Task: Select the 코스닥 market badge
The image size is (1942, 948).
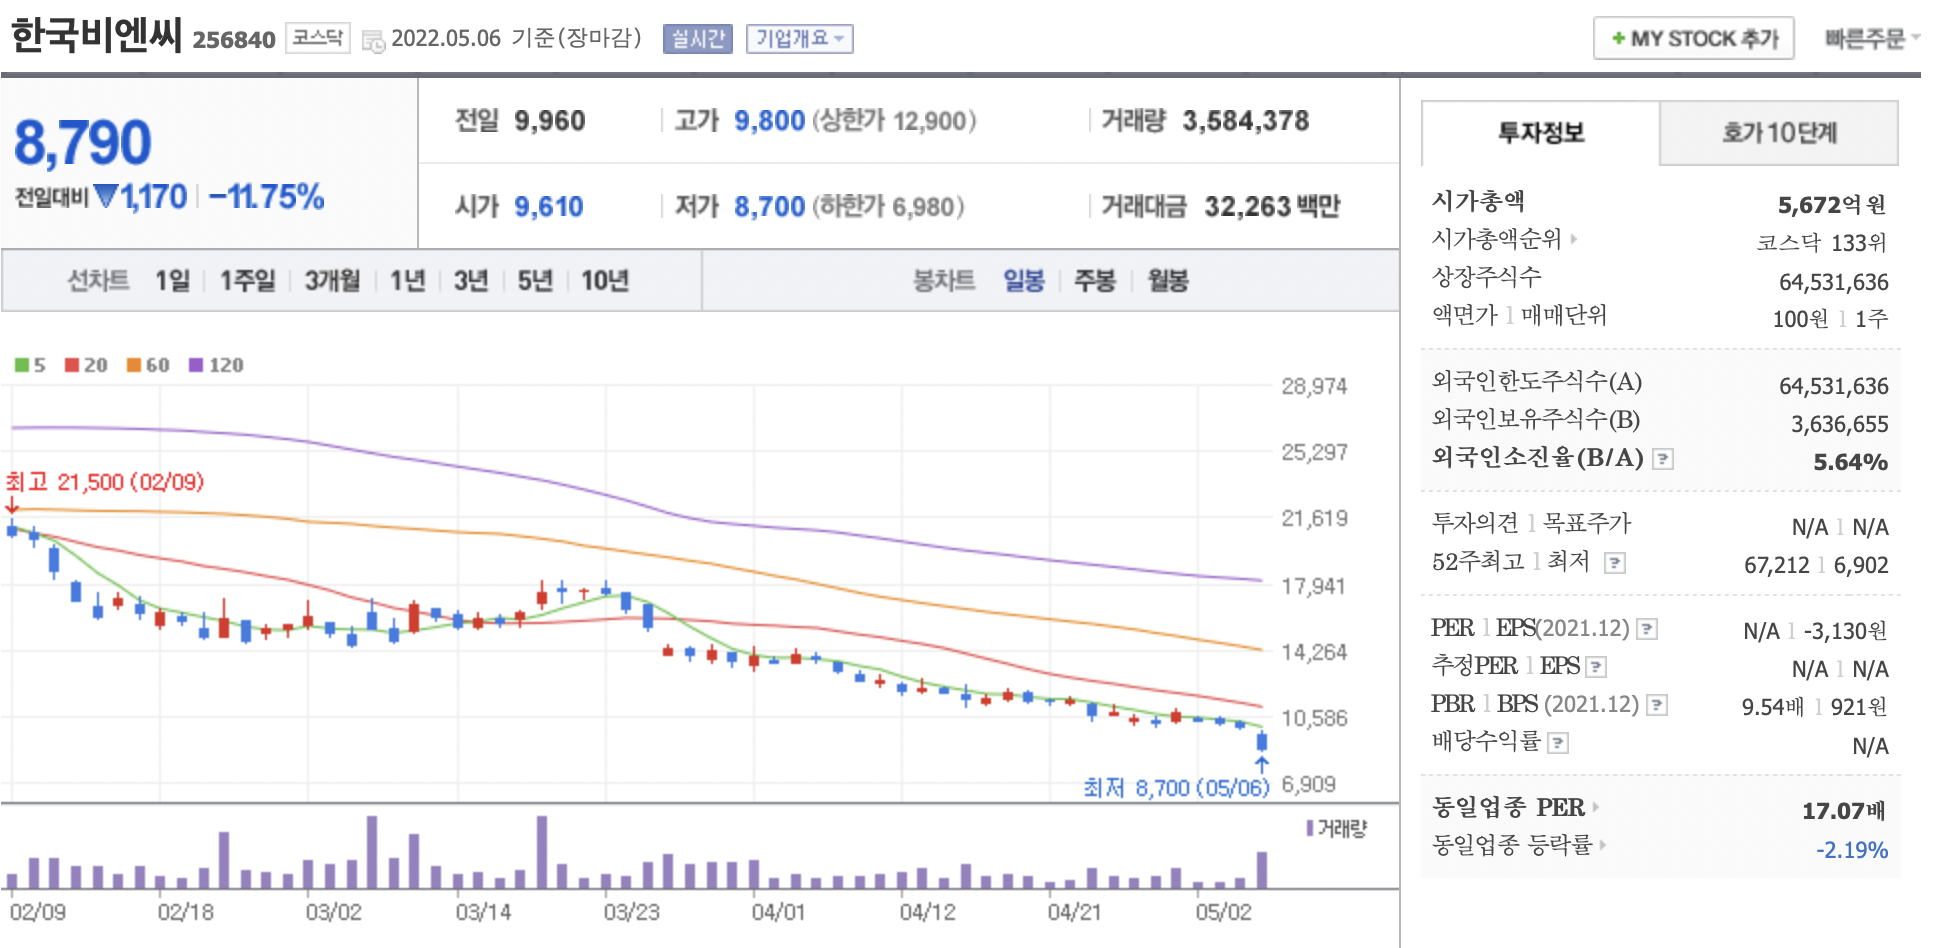Action: (x=317, y=38)
